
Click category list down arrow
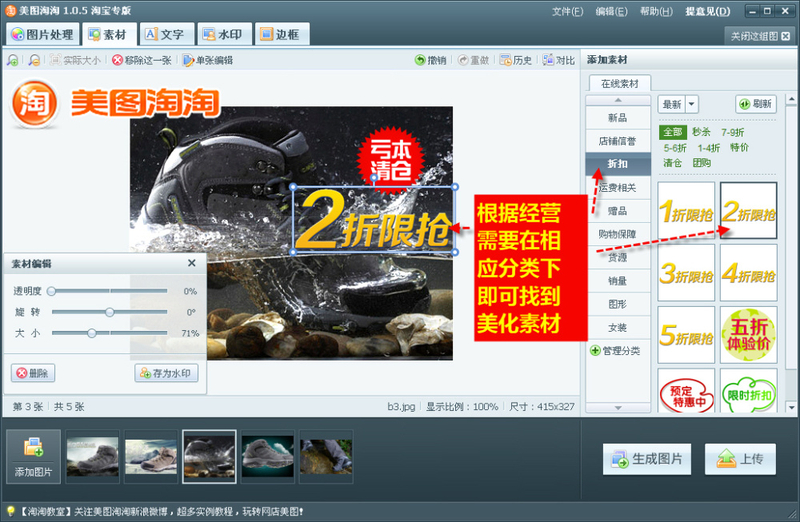pos(618,408)
